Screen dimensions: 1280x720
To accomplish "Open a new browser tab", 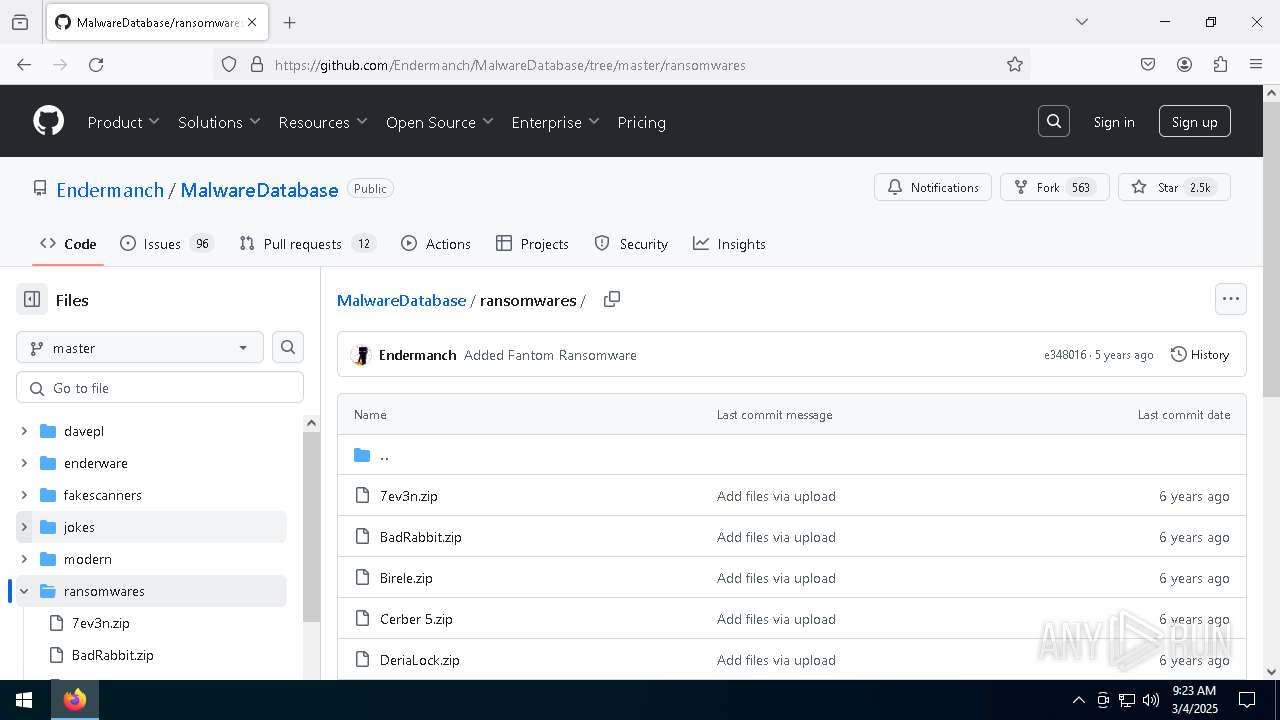I will click(x=289, y=22).
